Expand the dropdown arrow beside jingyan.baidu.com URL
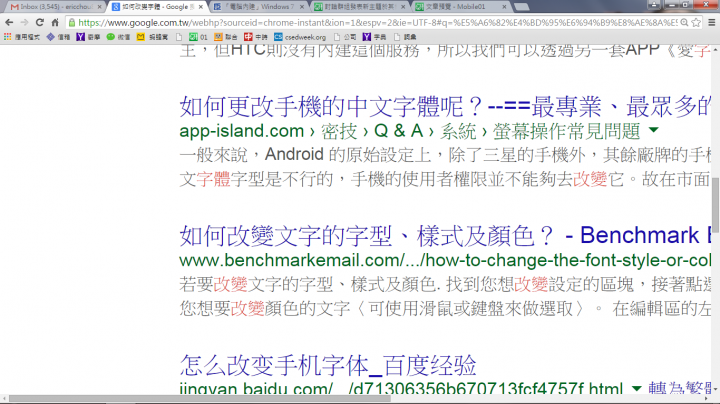 click(636, 389)
